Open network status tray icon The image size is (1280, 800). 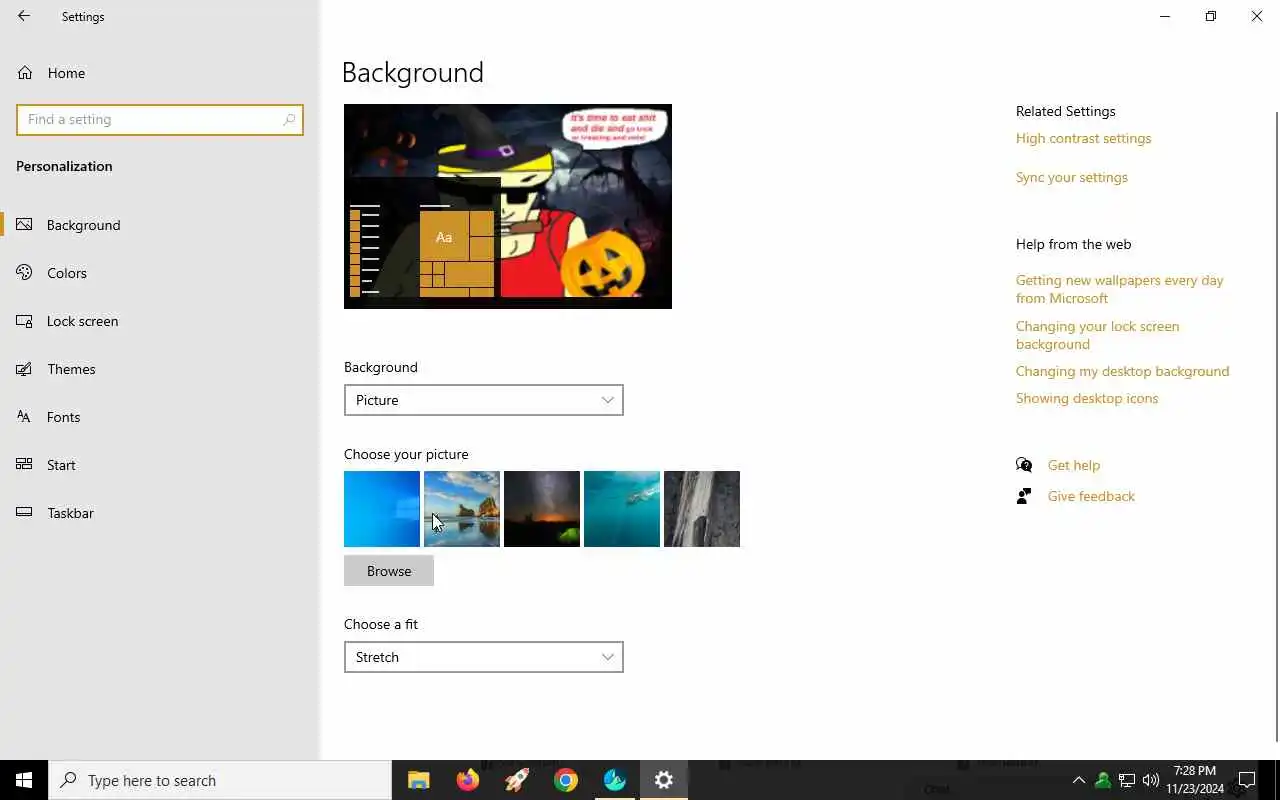(1127, 780)
